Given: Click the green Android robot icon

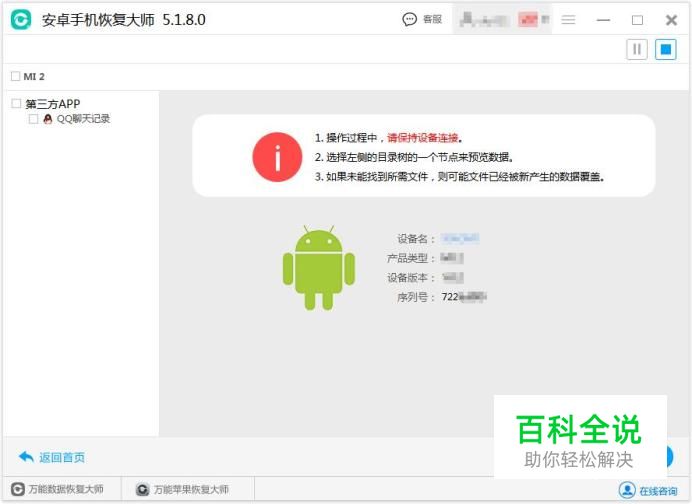Looking at the screenshot, I should click(319, 267).
